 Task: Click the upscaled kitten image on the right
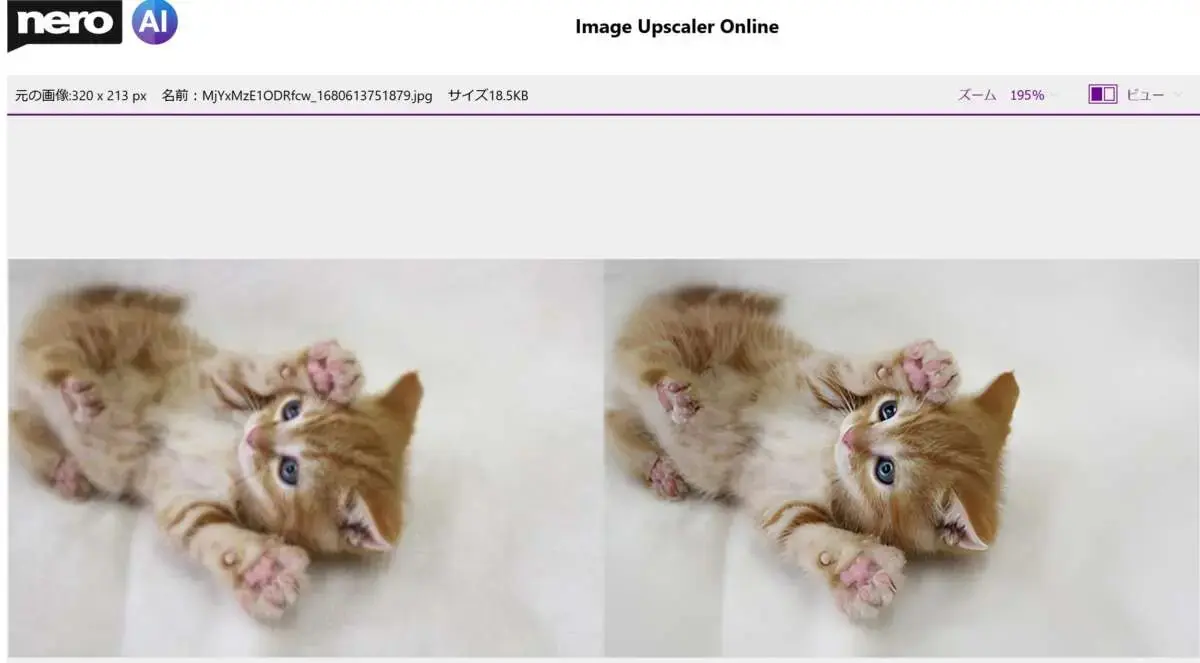901,458
